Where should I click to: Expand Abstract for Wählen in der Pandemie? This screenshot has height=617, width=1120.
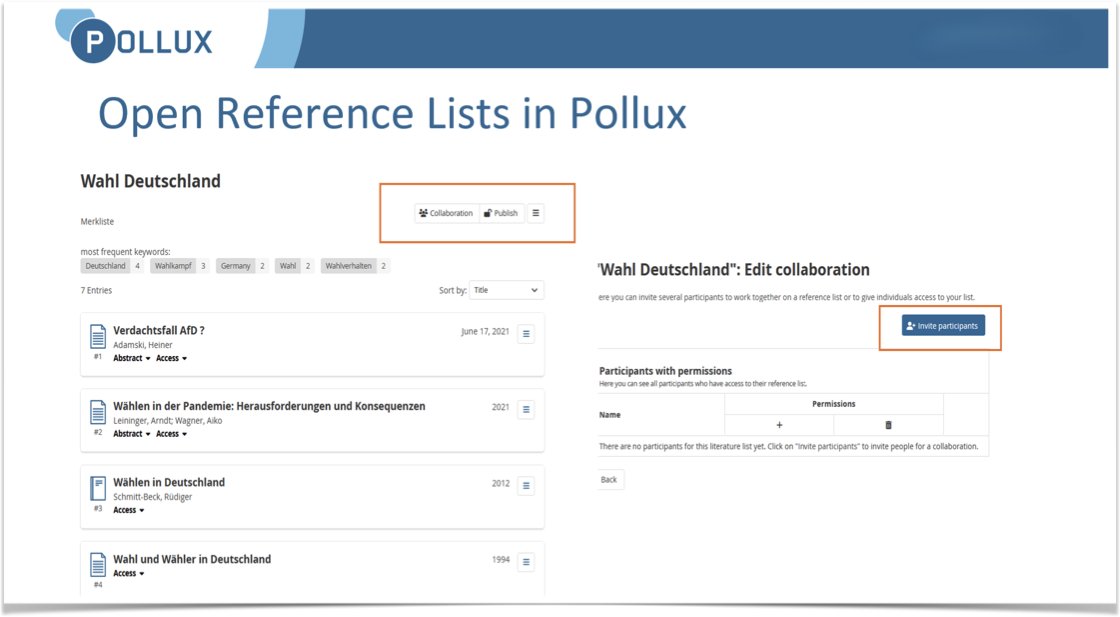pyautogui.click(x=131, y=434)
